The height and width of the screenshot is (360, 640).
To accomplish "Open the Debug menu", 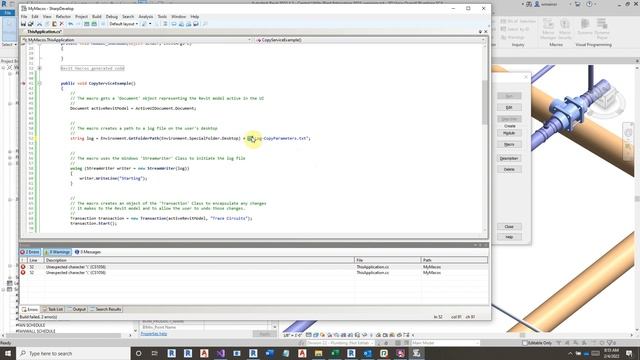I will [x=111, y=17].
